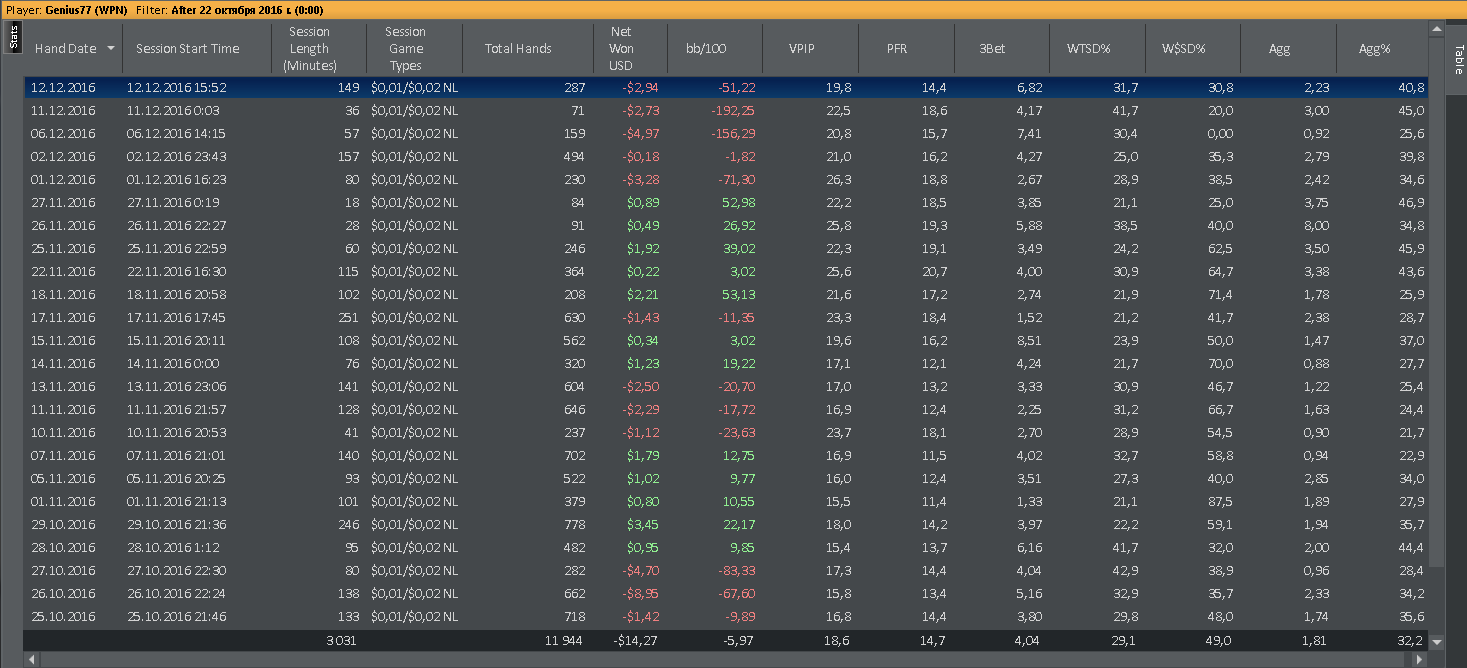Click the player name Genius77 (WPN)
1467x668 pixels.
tap(87, 9)
